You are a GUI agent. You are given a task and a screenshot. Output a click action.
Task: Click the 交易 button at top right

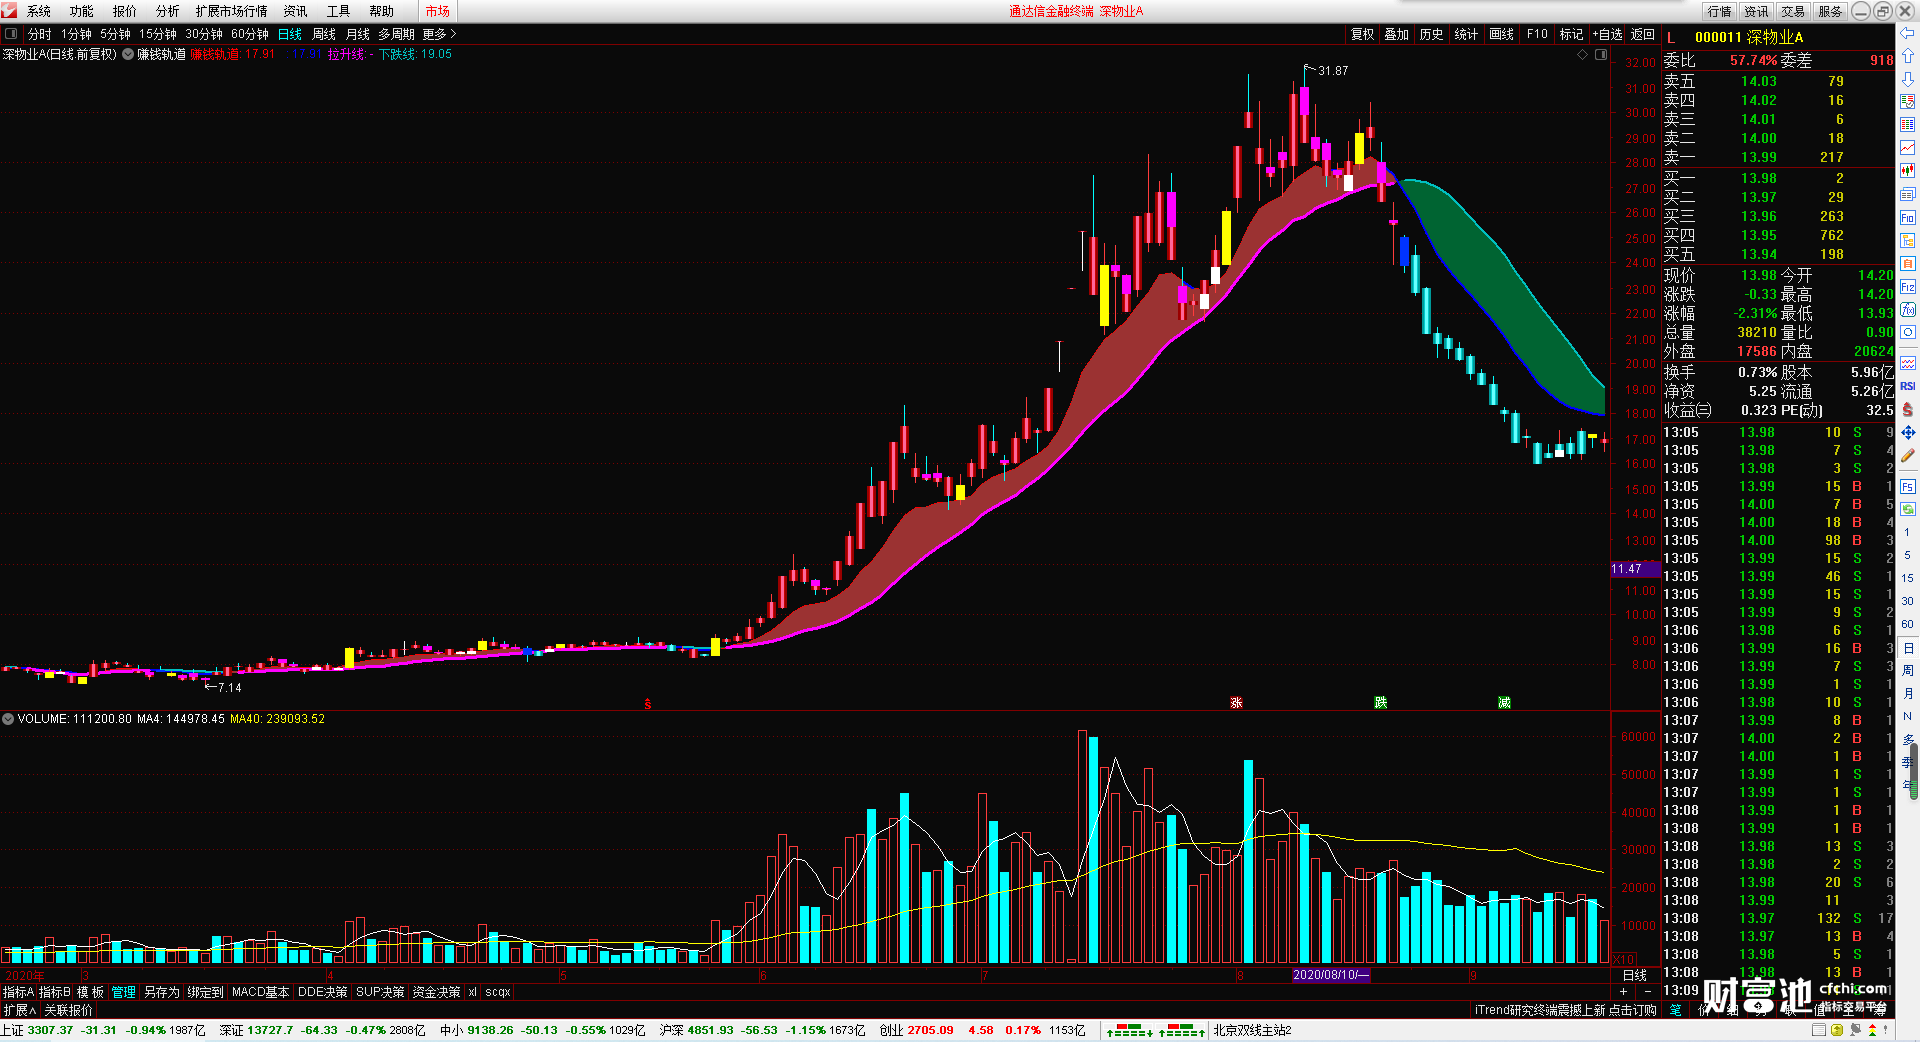[1793, 11]
